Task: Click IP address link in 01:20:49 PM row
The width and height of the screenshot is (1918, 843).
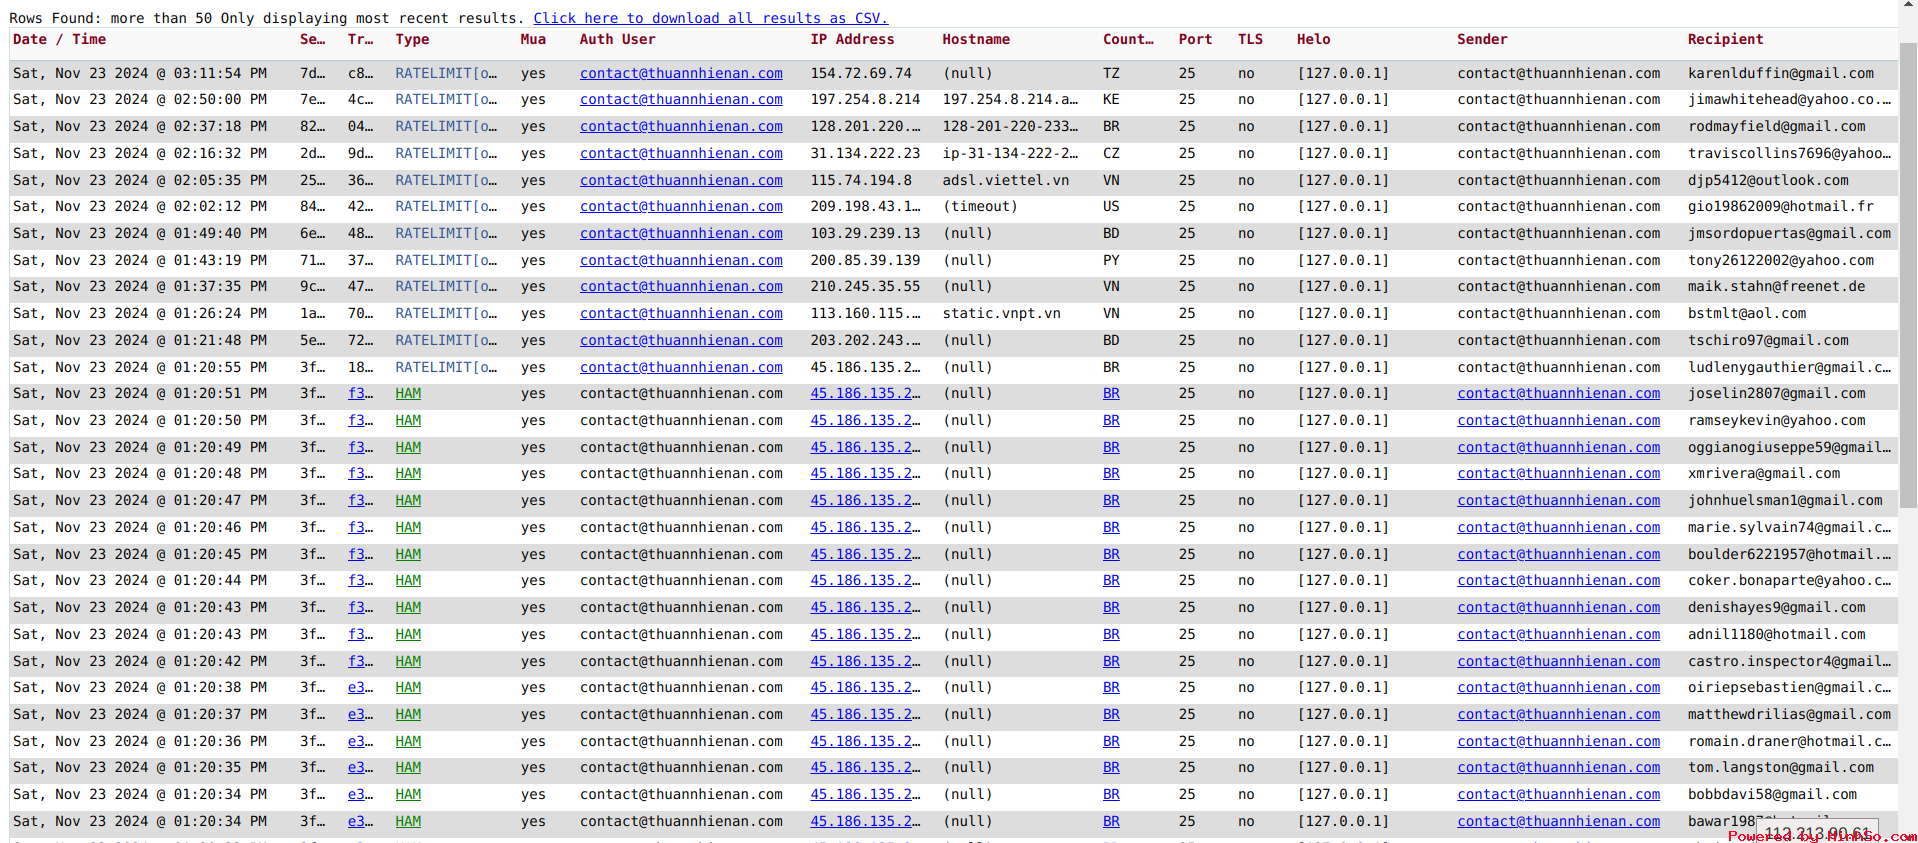Action: (865, 448)
